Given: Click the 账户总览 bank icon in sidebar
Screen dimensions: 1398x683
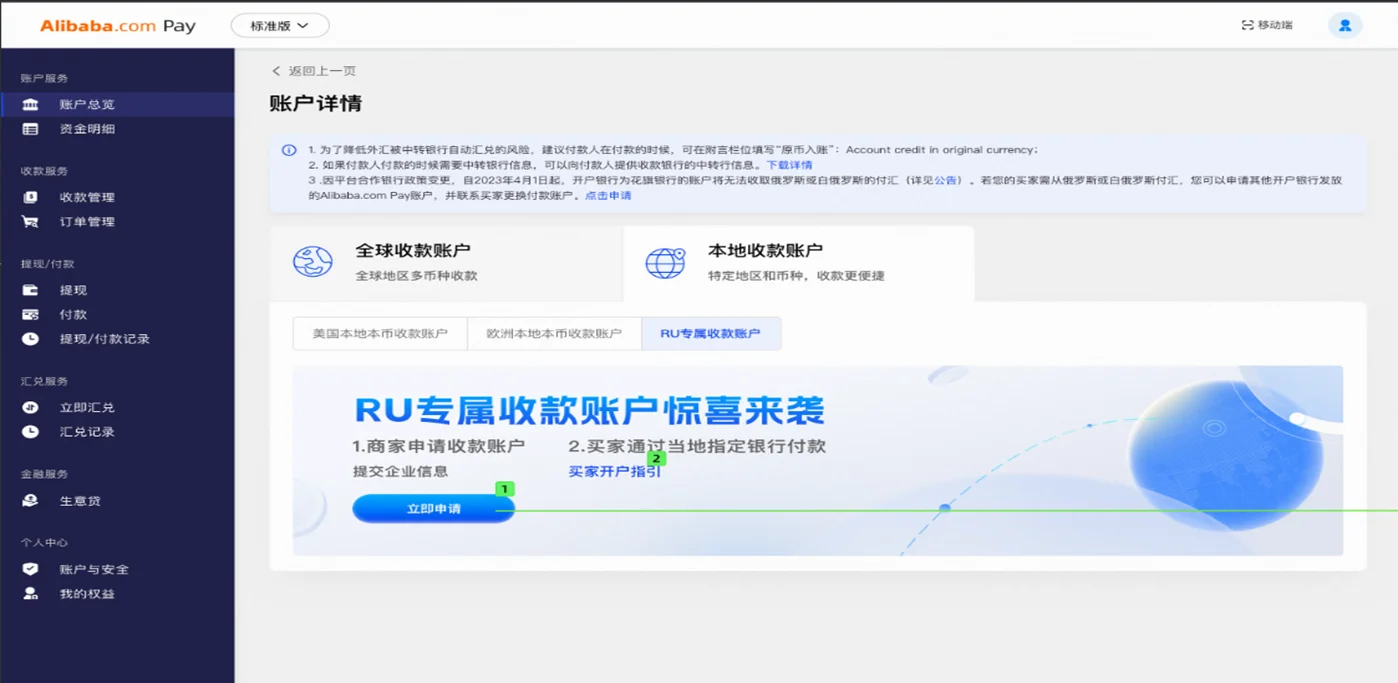Looking at the screenshot, I should click(31, 105).
